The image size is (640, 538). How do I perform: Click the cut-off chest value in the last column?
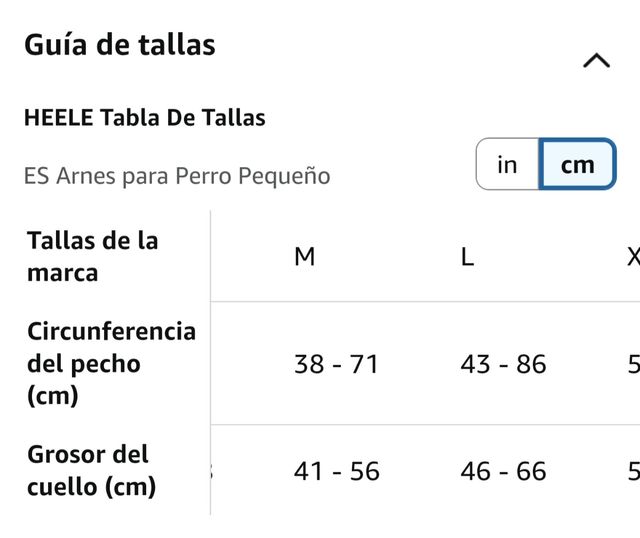click(633, 364)
